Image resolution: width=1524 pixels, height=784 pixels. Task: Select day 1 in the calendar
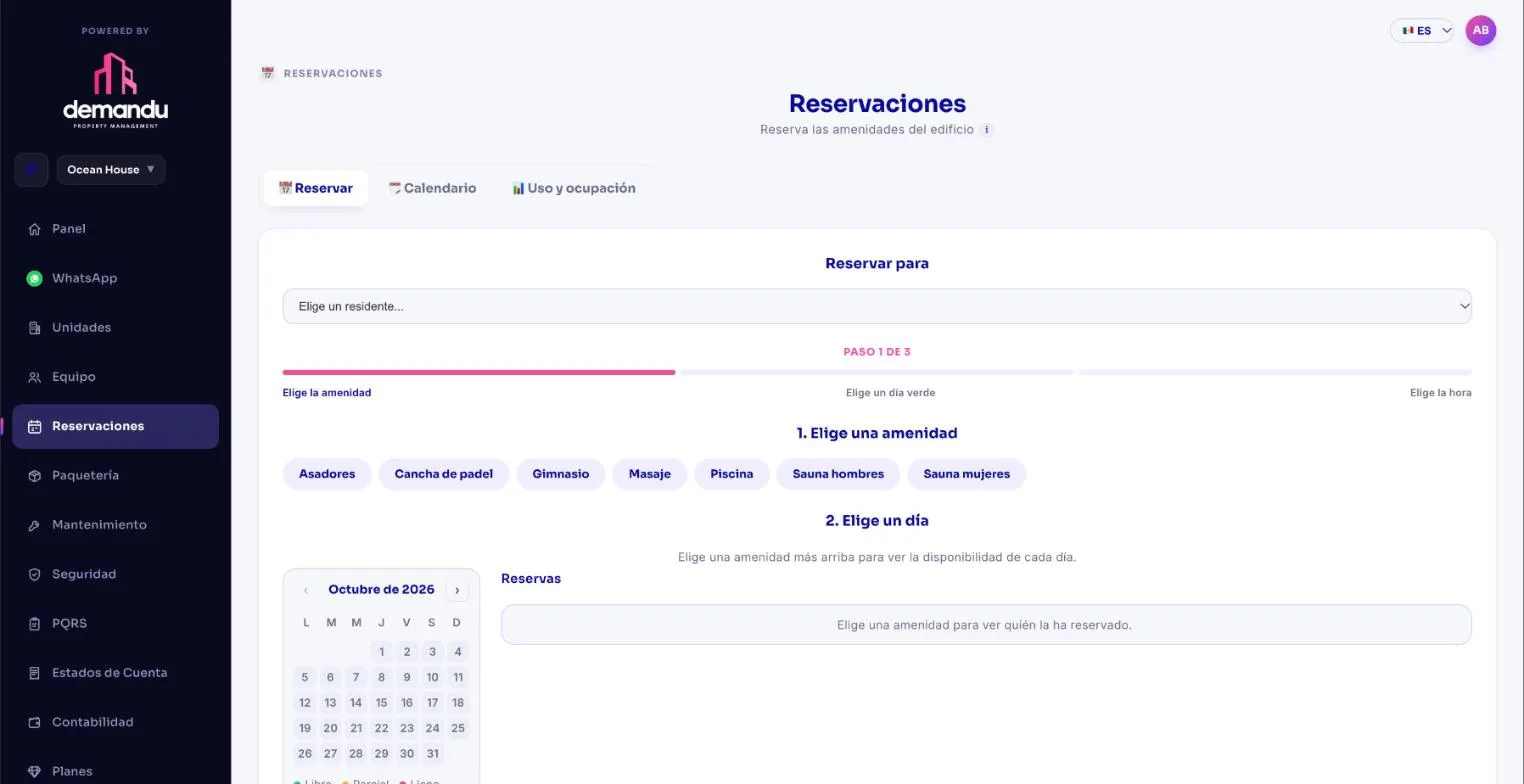coord(381,652)
